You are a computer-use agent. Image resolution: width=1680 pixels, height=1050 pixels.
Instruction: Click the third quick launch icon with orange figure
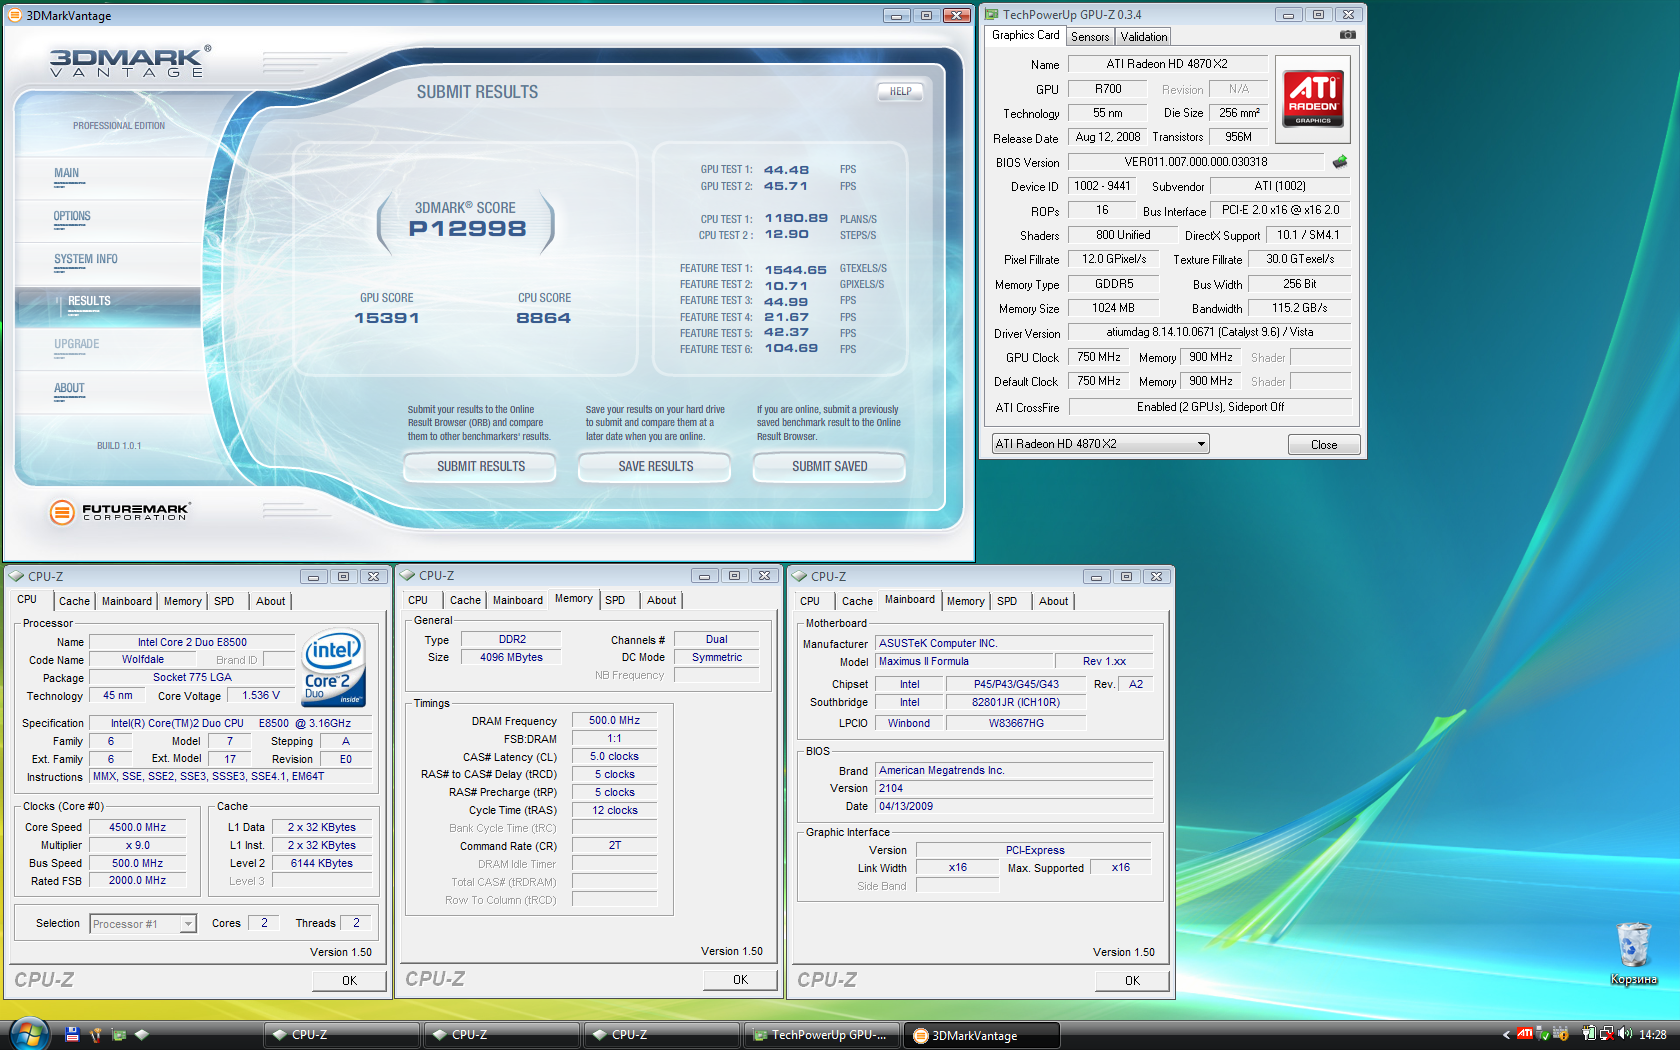tap(96, 1035)
